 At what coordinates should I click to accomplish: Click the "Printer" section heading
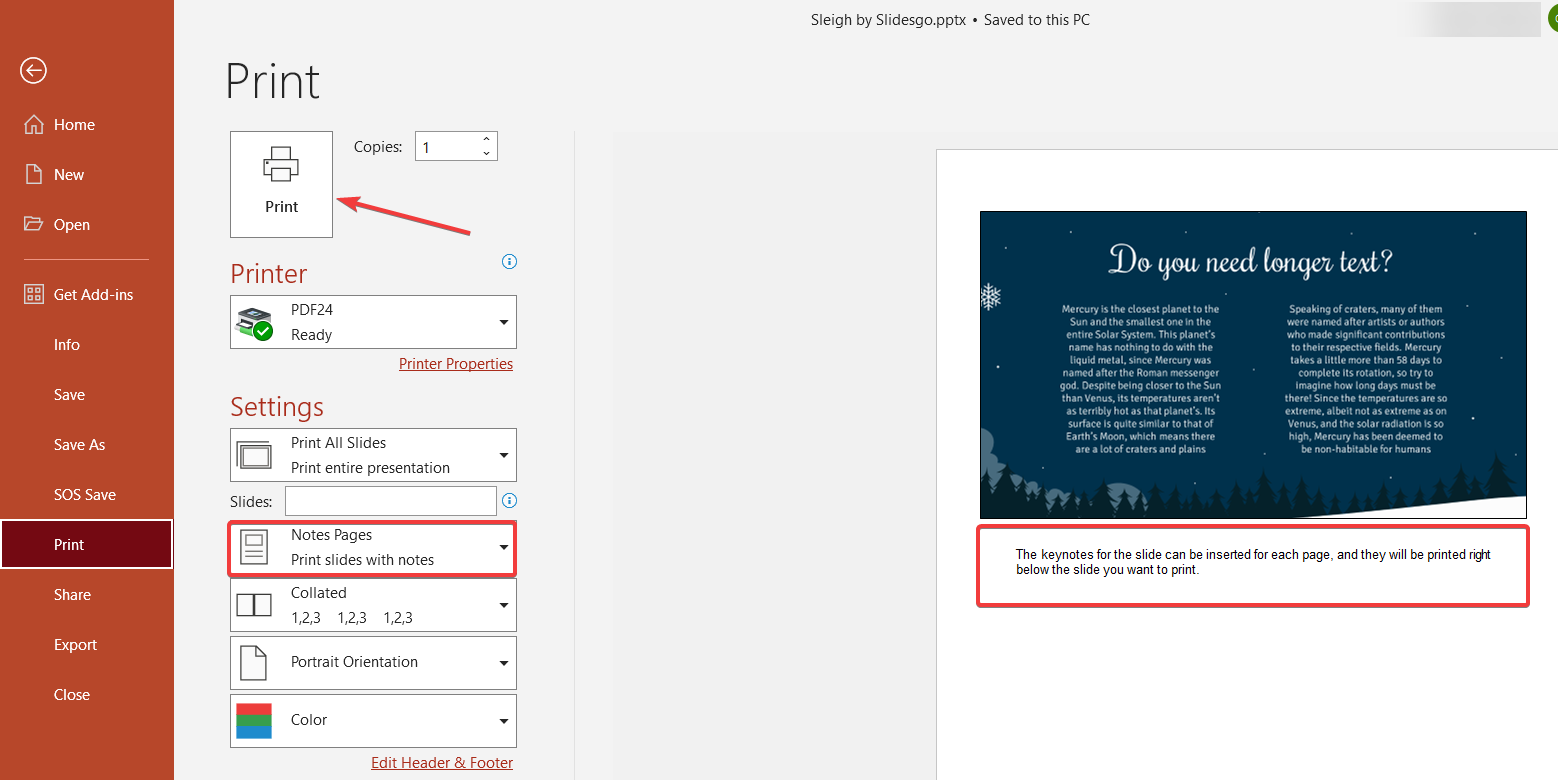[269, 274]
